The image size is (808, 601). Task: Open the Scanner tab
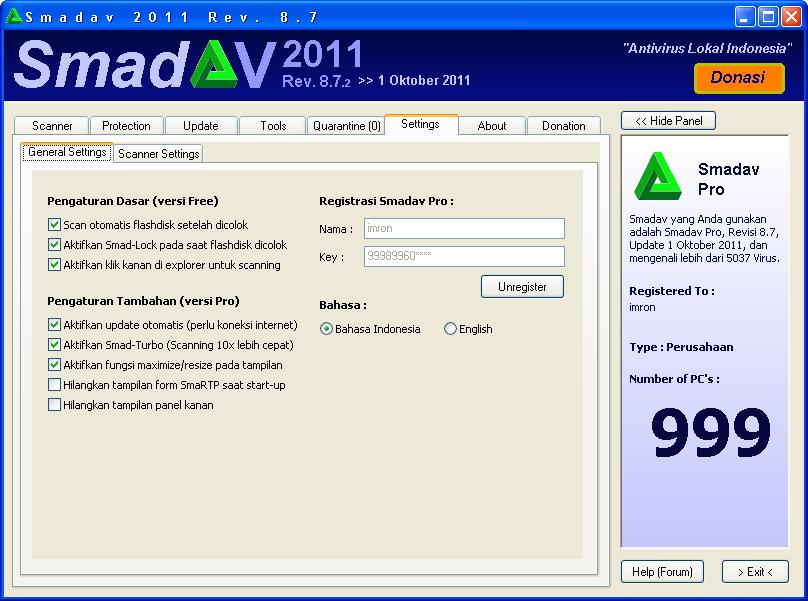pyautogui.click(x=52, y=126)
